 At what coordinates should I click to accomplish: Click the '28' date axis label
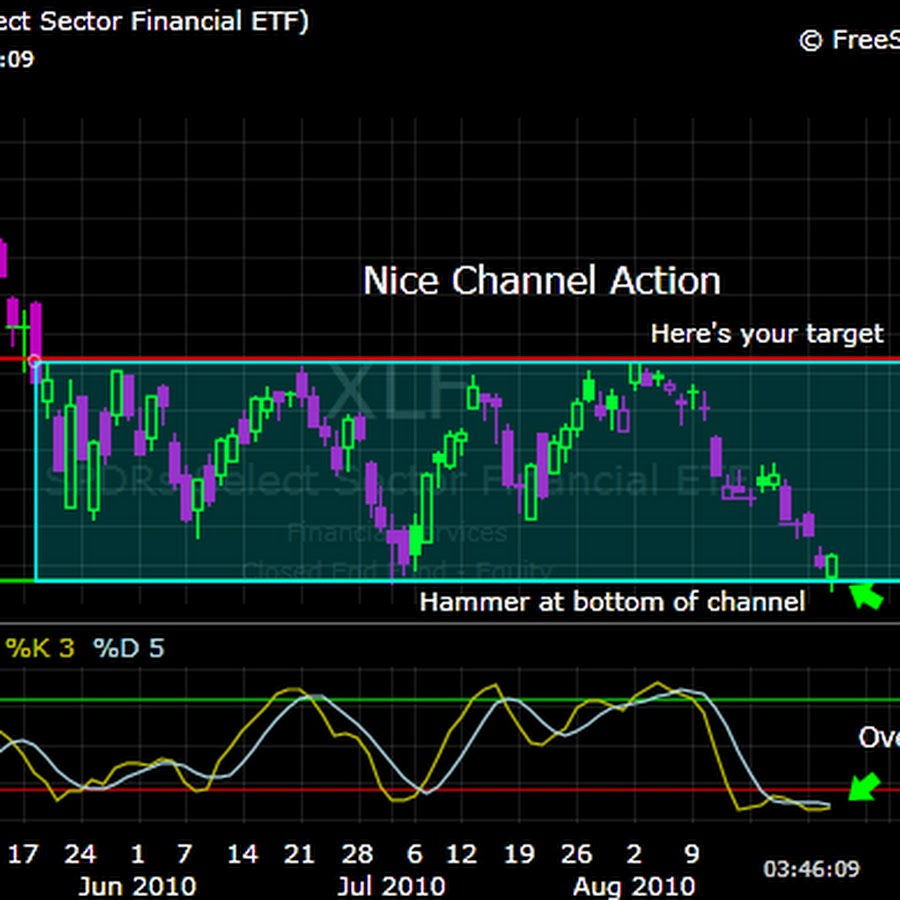(357, 854)
